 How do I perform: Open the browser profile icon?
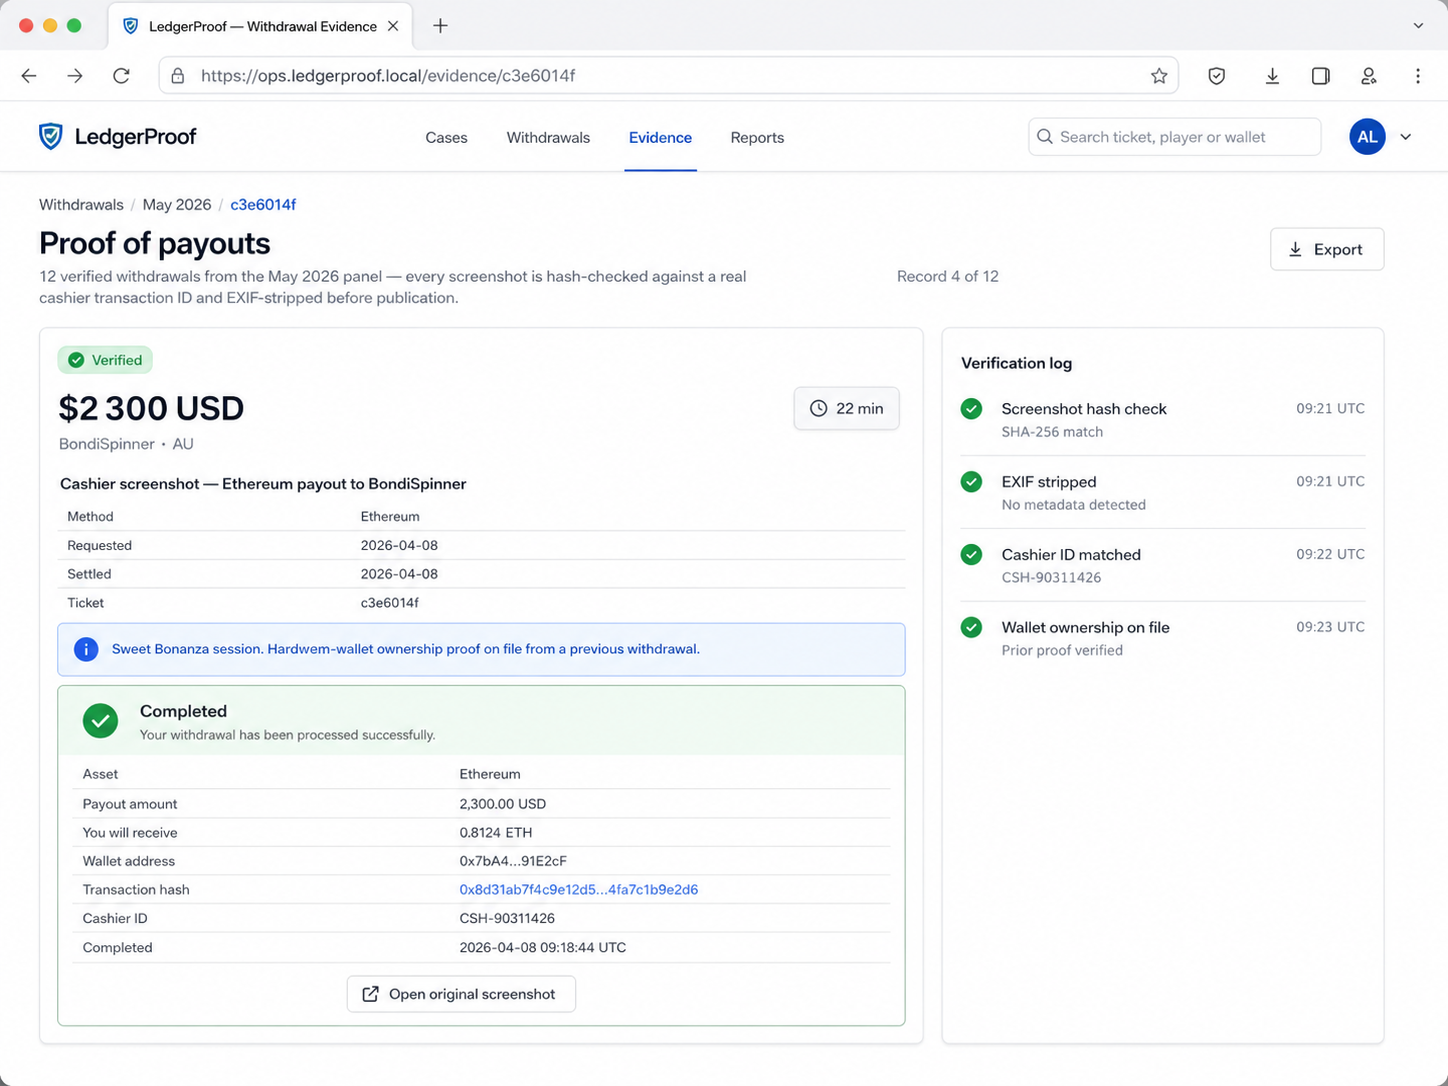(1369, 76)
